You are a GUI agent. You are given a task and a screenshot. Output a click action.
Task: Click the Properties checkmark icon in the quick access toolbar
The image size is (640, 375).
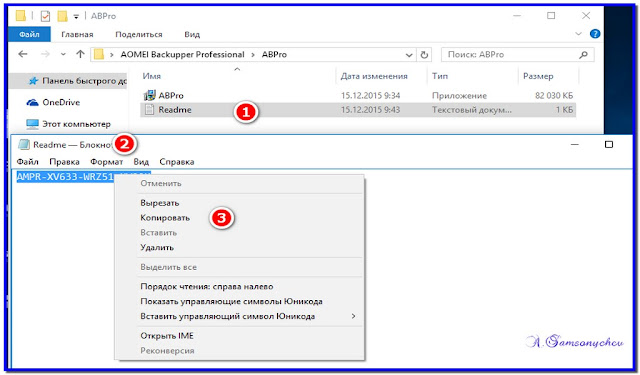click(x=45, y=16)
